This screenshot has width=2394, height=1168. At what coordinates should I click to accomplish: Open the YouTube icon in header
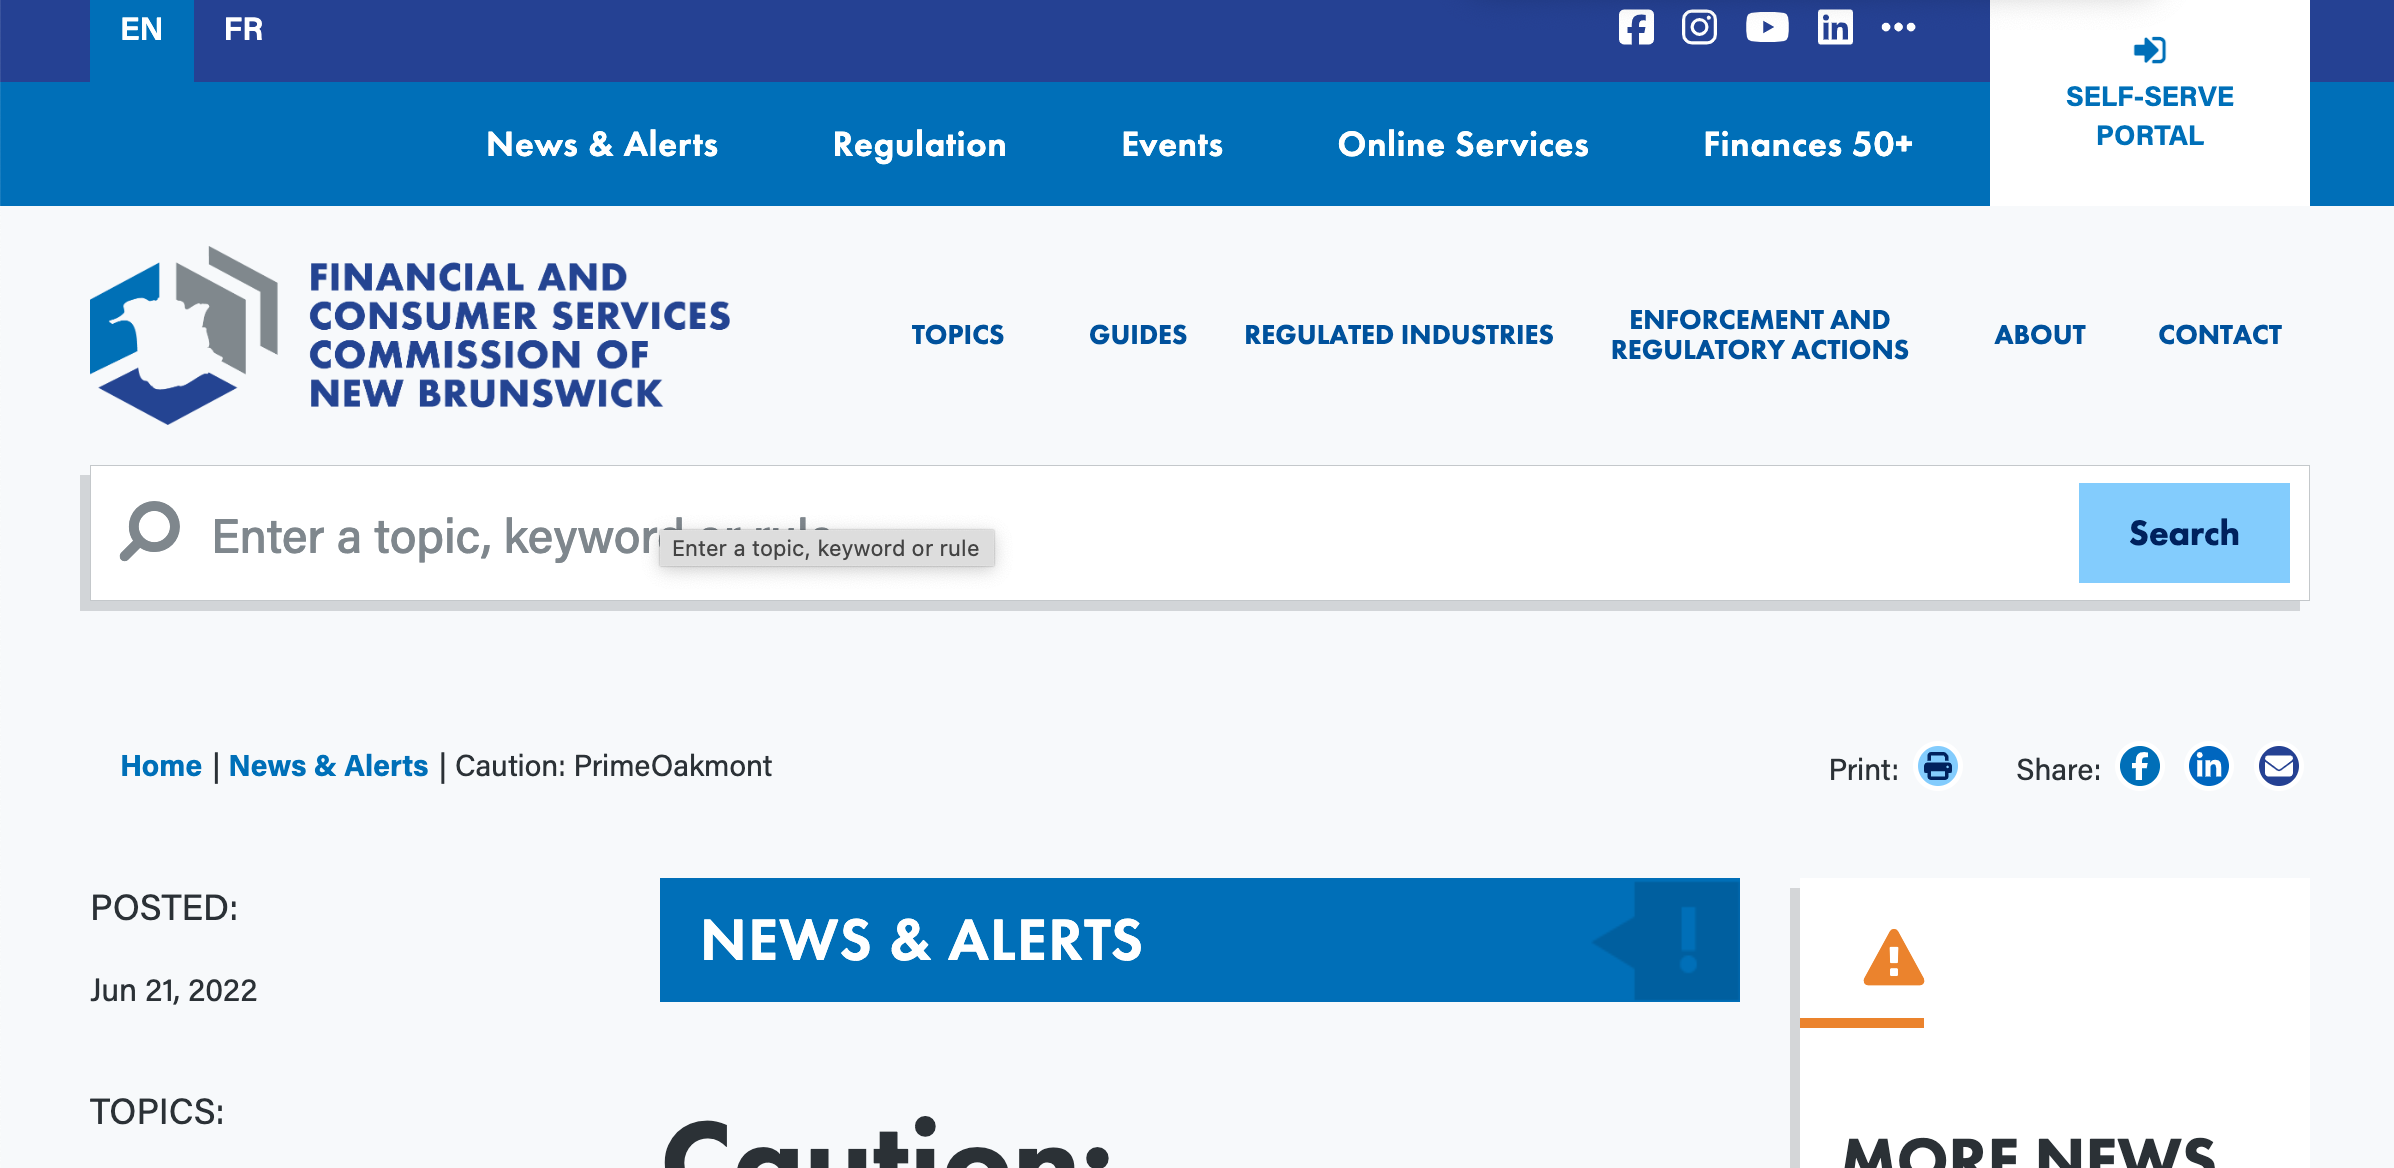point(1767,27)
